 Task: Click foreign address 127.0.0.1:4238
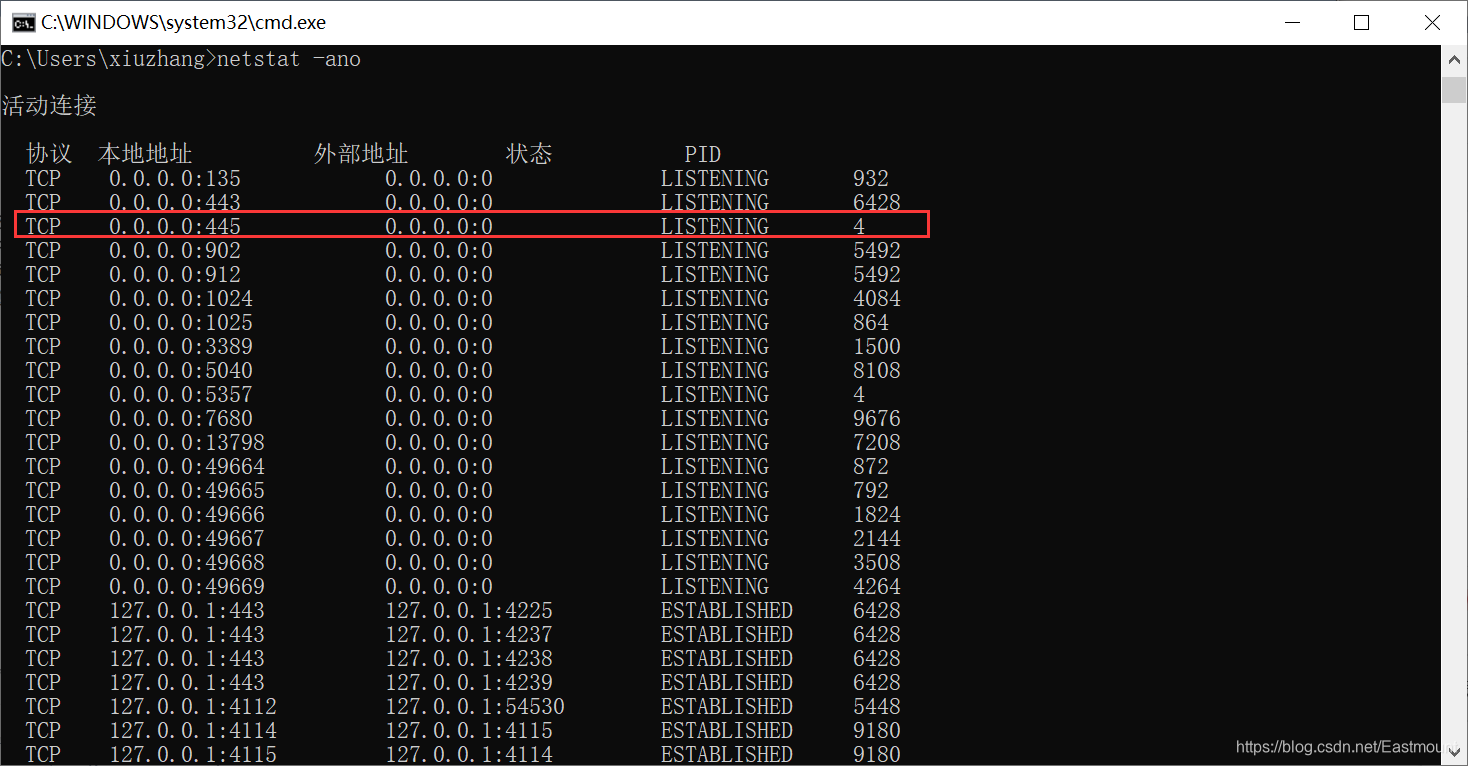pos(469,659)
